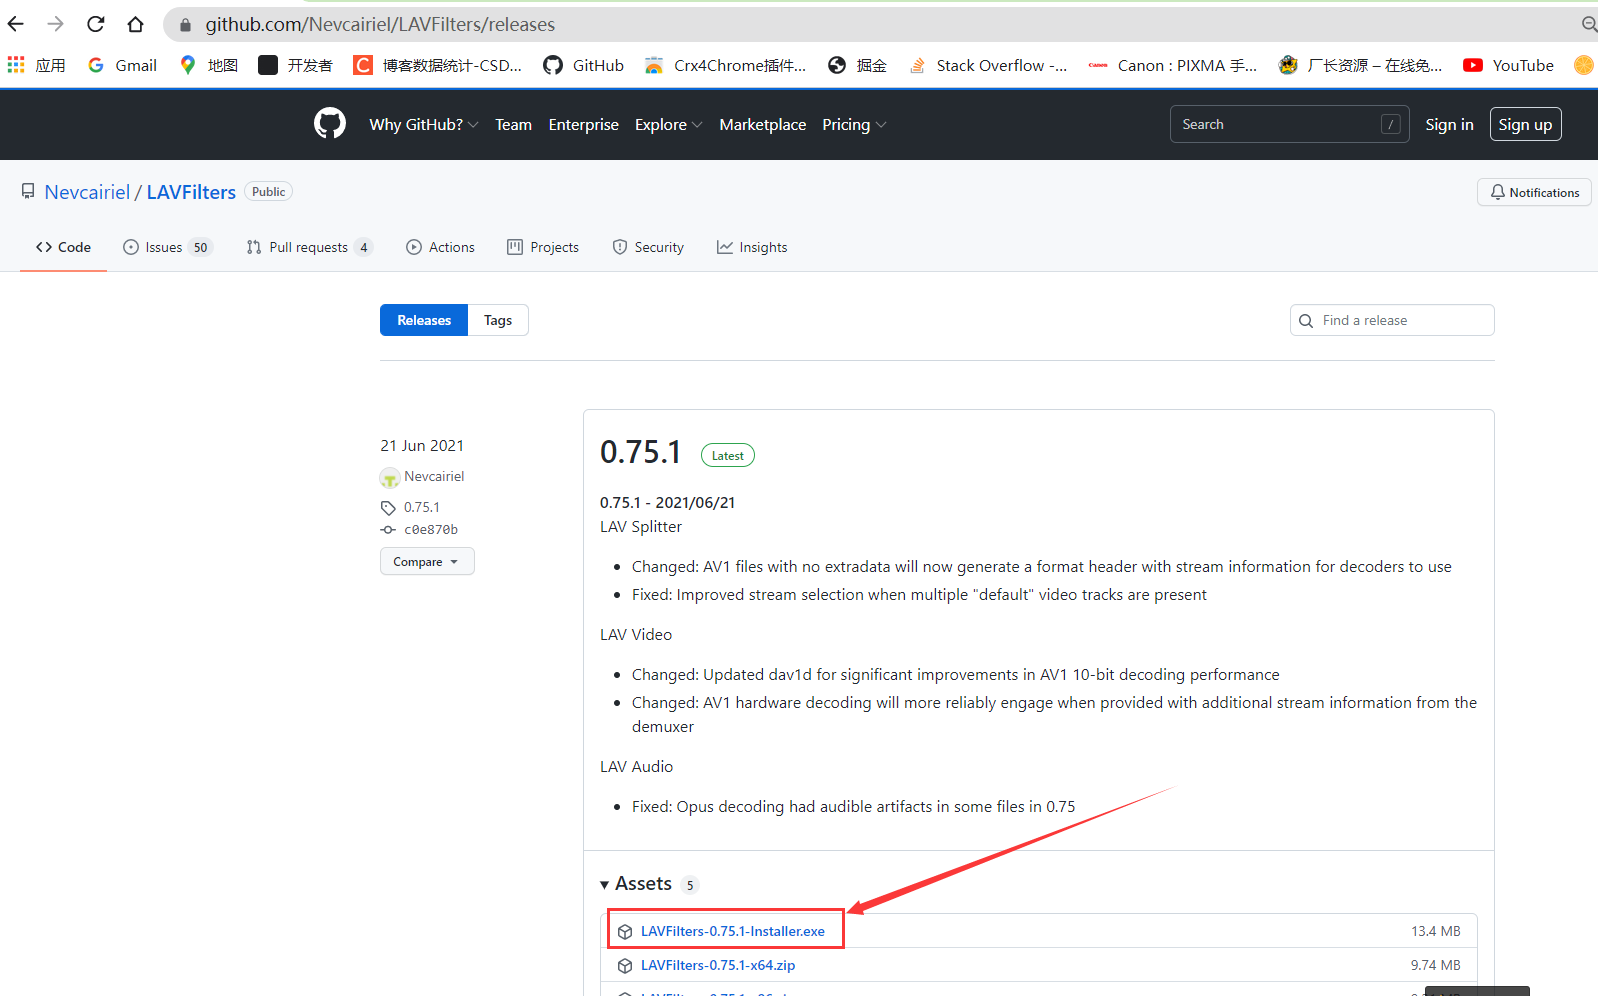Open the 掘金 bookmark
The height and width of the screenshot is (996, 1598).
click(x=858, y=65)
